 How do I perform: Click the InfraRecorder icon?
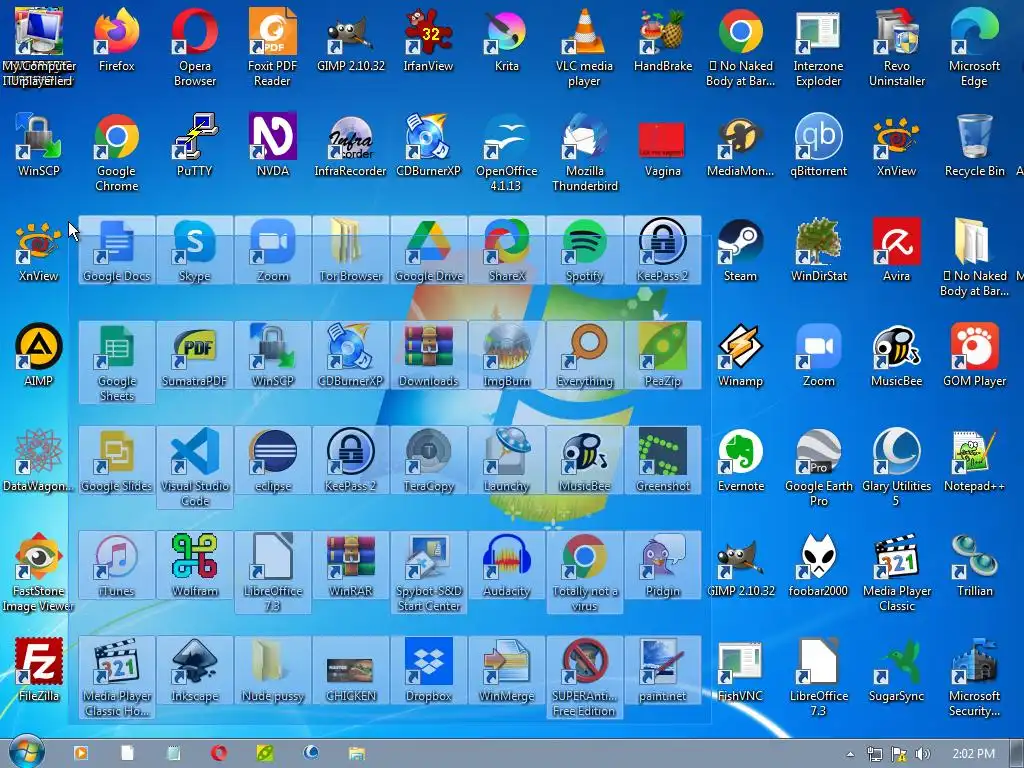(x=351, y=145)
